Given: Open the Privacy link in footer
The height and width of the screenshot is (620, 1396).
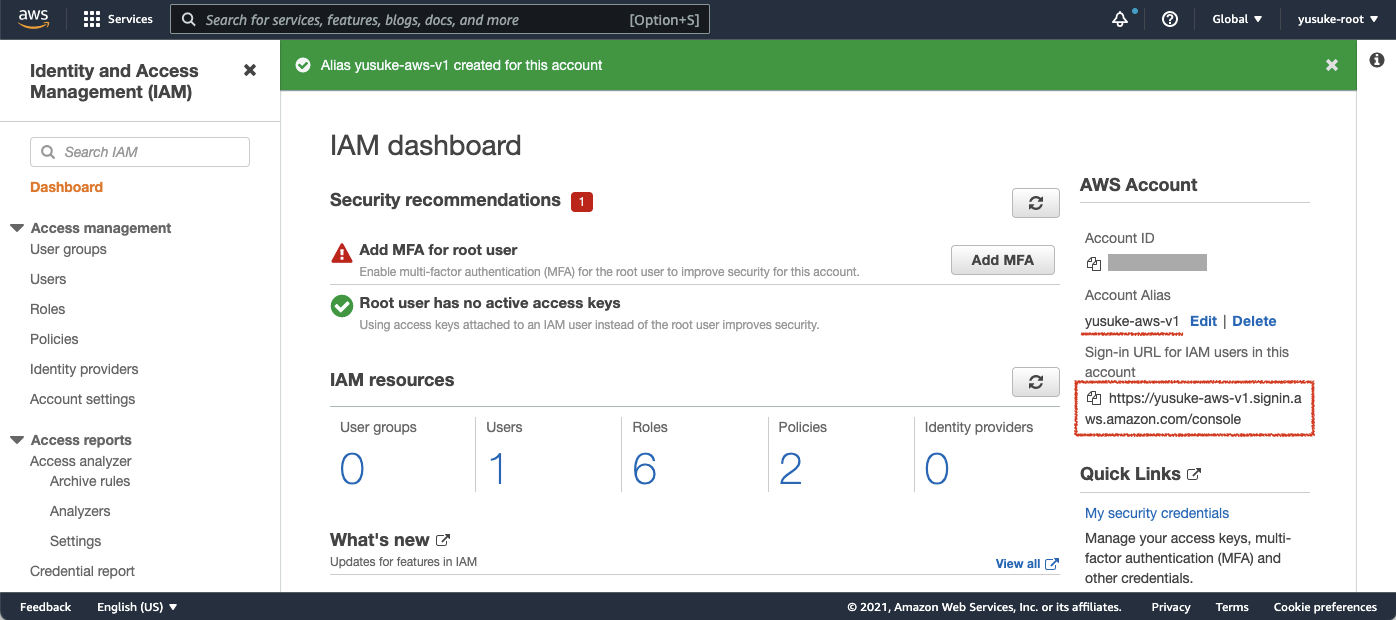Looking at the screenshot, I should (1171, 607).
